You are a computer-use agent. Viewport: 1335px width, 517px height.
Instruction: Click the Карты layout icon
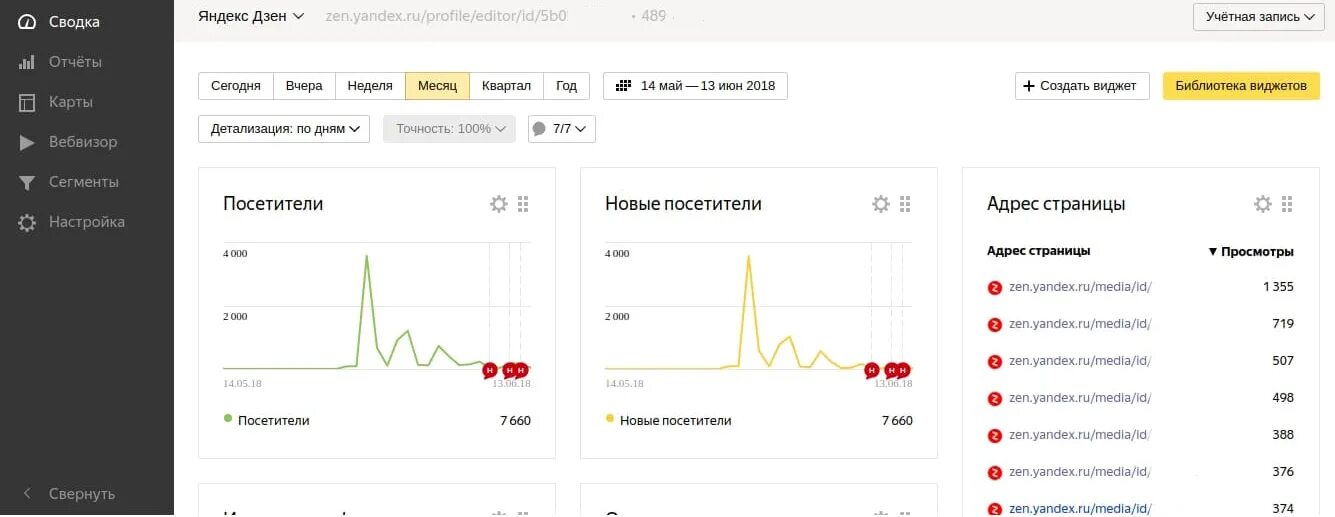[27, 102]
